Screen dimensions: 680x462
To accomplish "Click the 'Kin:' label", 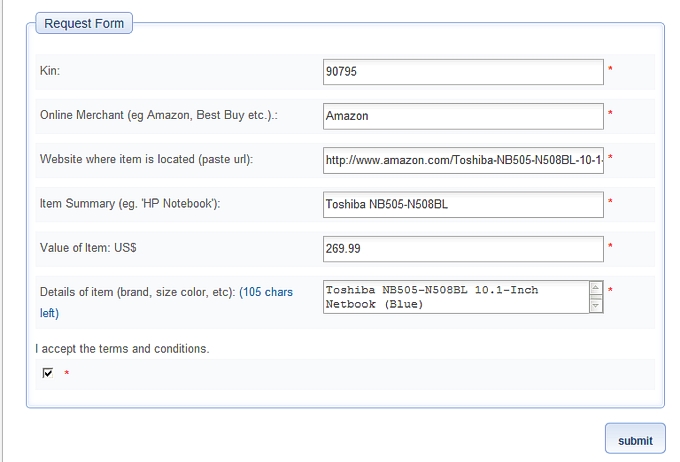I will pos(51,72).
